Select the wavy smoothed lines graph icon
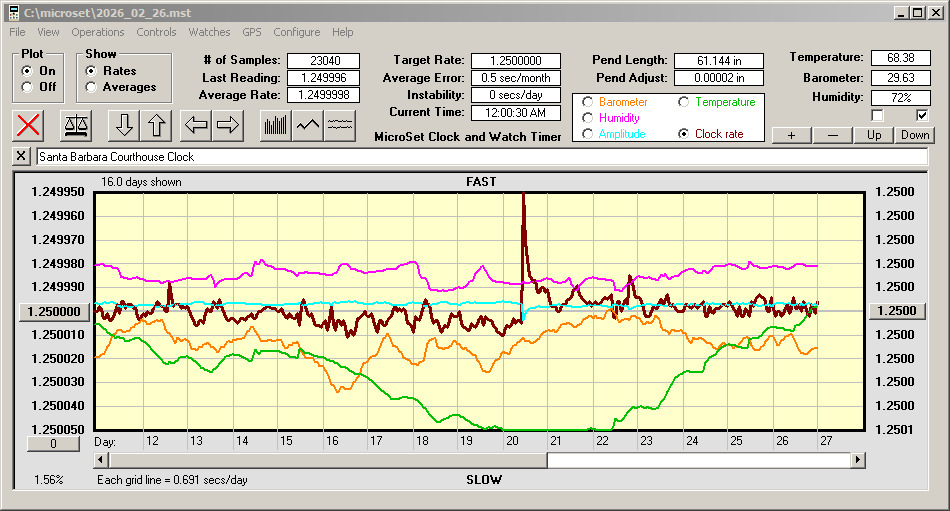Image resolution: width=950 pixels, height=511 pixels. [341, 125]
